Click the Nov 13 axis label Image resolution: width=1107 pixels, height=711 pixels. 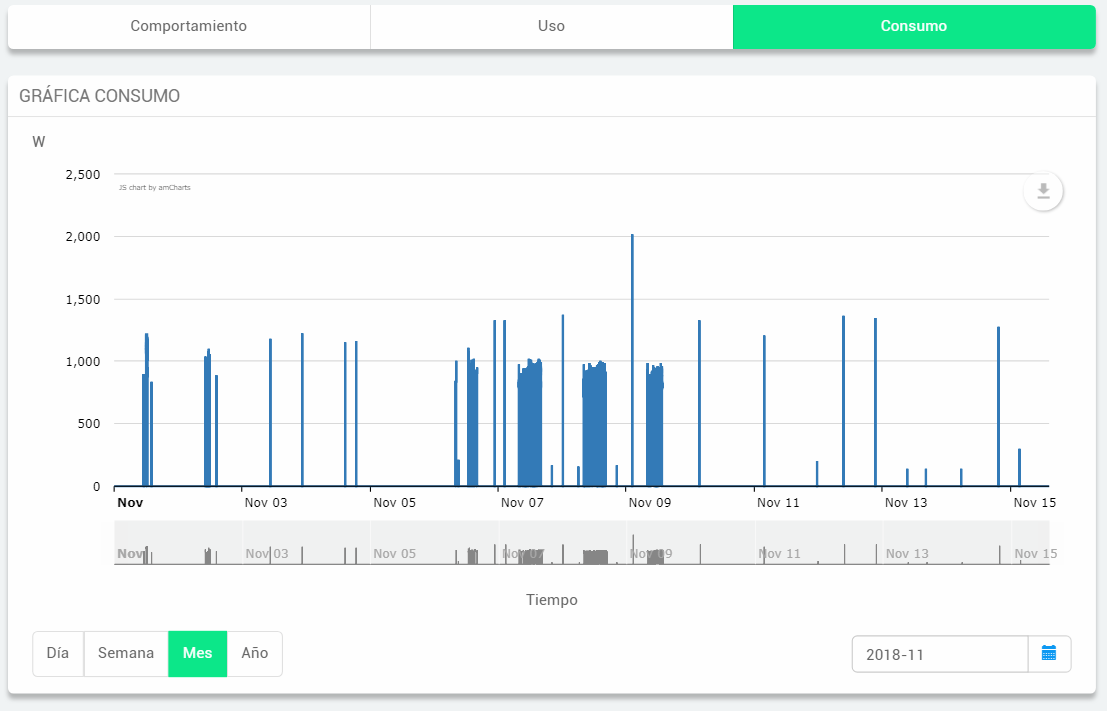pyautogui.click(x=906, y=503)
